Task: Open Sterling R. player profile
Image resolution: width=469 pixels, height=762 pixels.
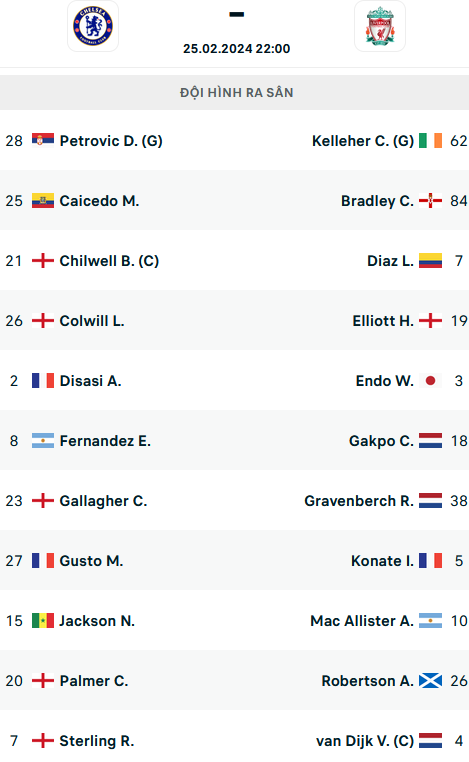Action: pyautogui.click(x=97, y=741)
